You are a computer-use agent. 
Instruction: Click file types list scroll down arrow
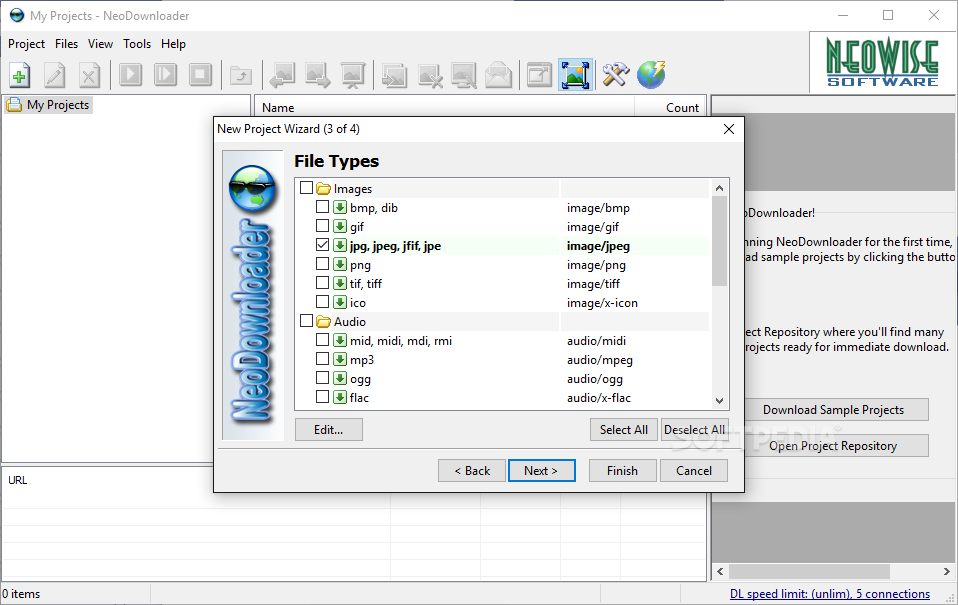tap(720, 401)
